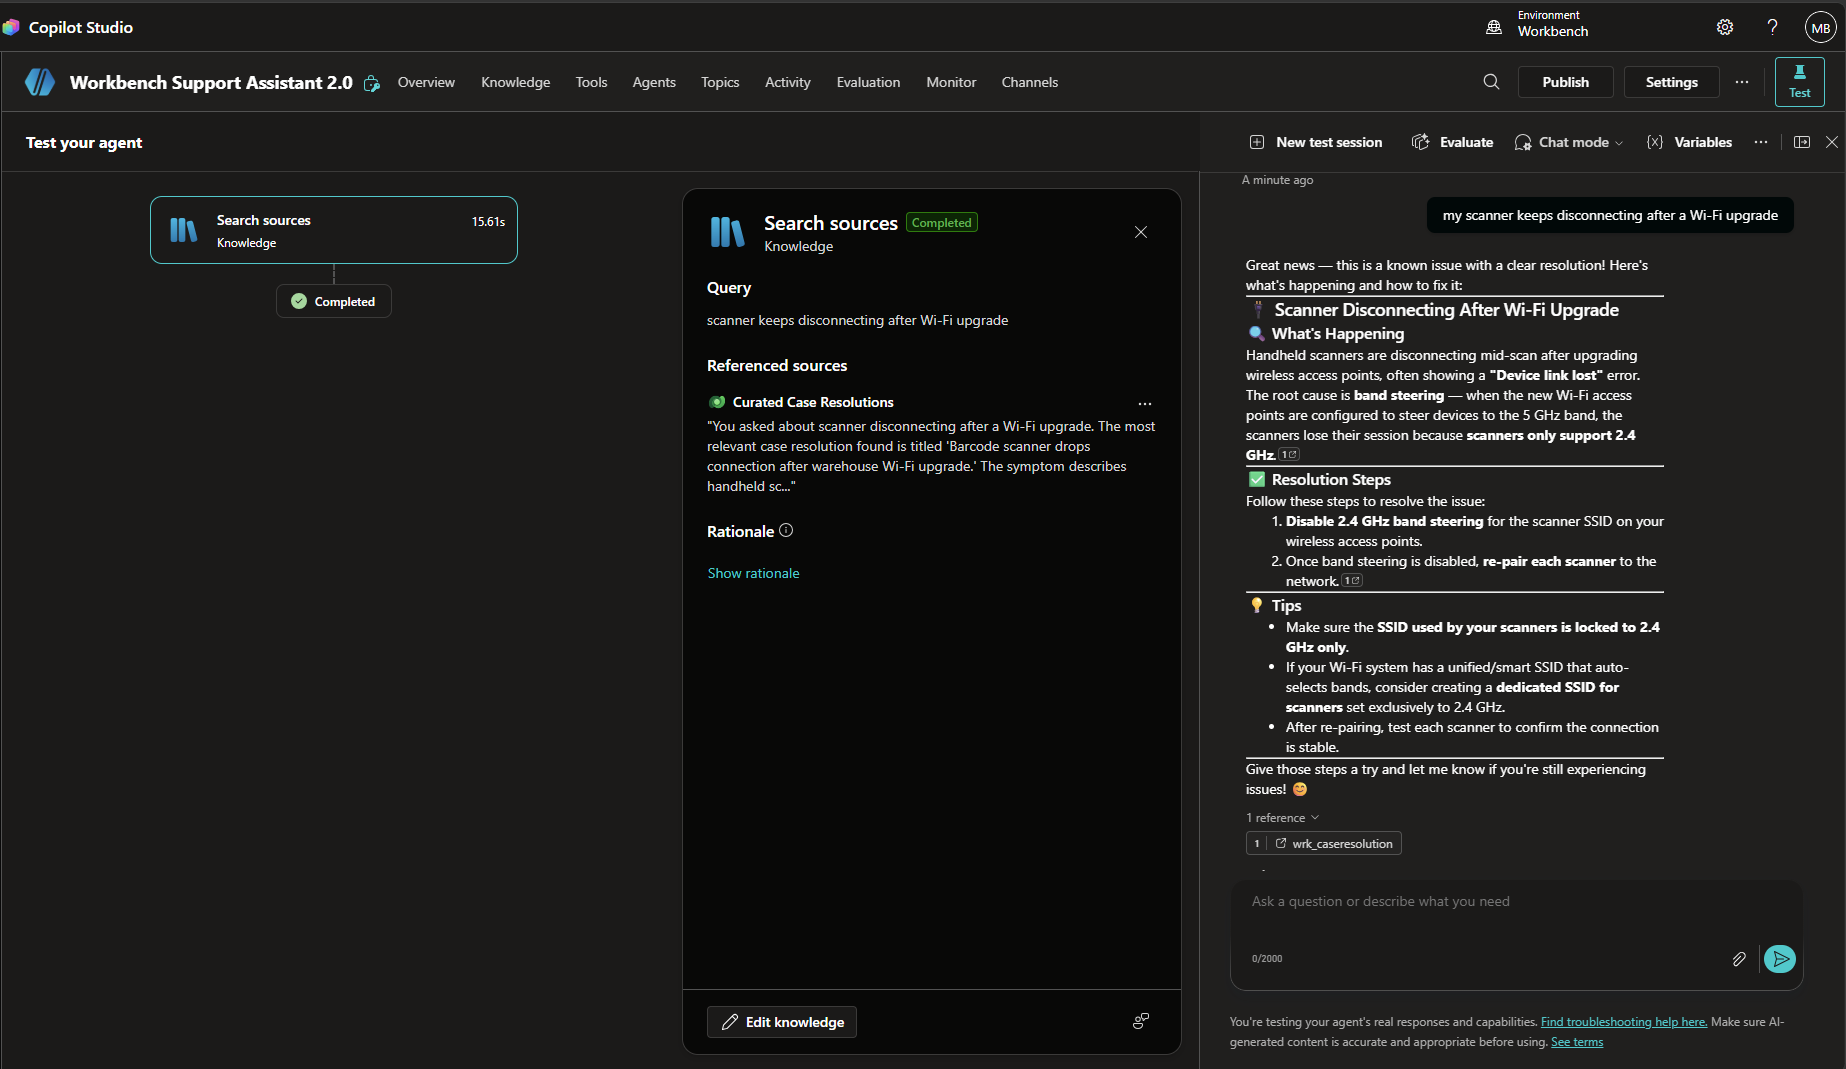Switch to the Topics tab
Screen dimensions: 1846x1069
tap(720, 82)
